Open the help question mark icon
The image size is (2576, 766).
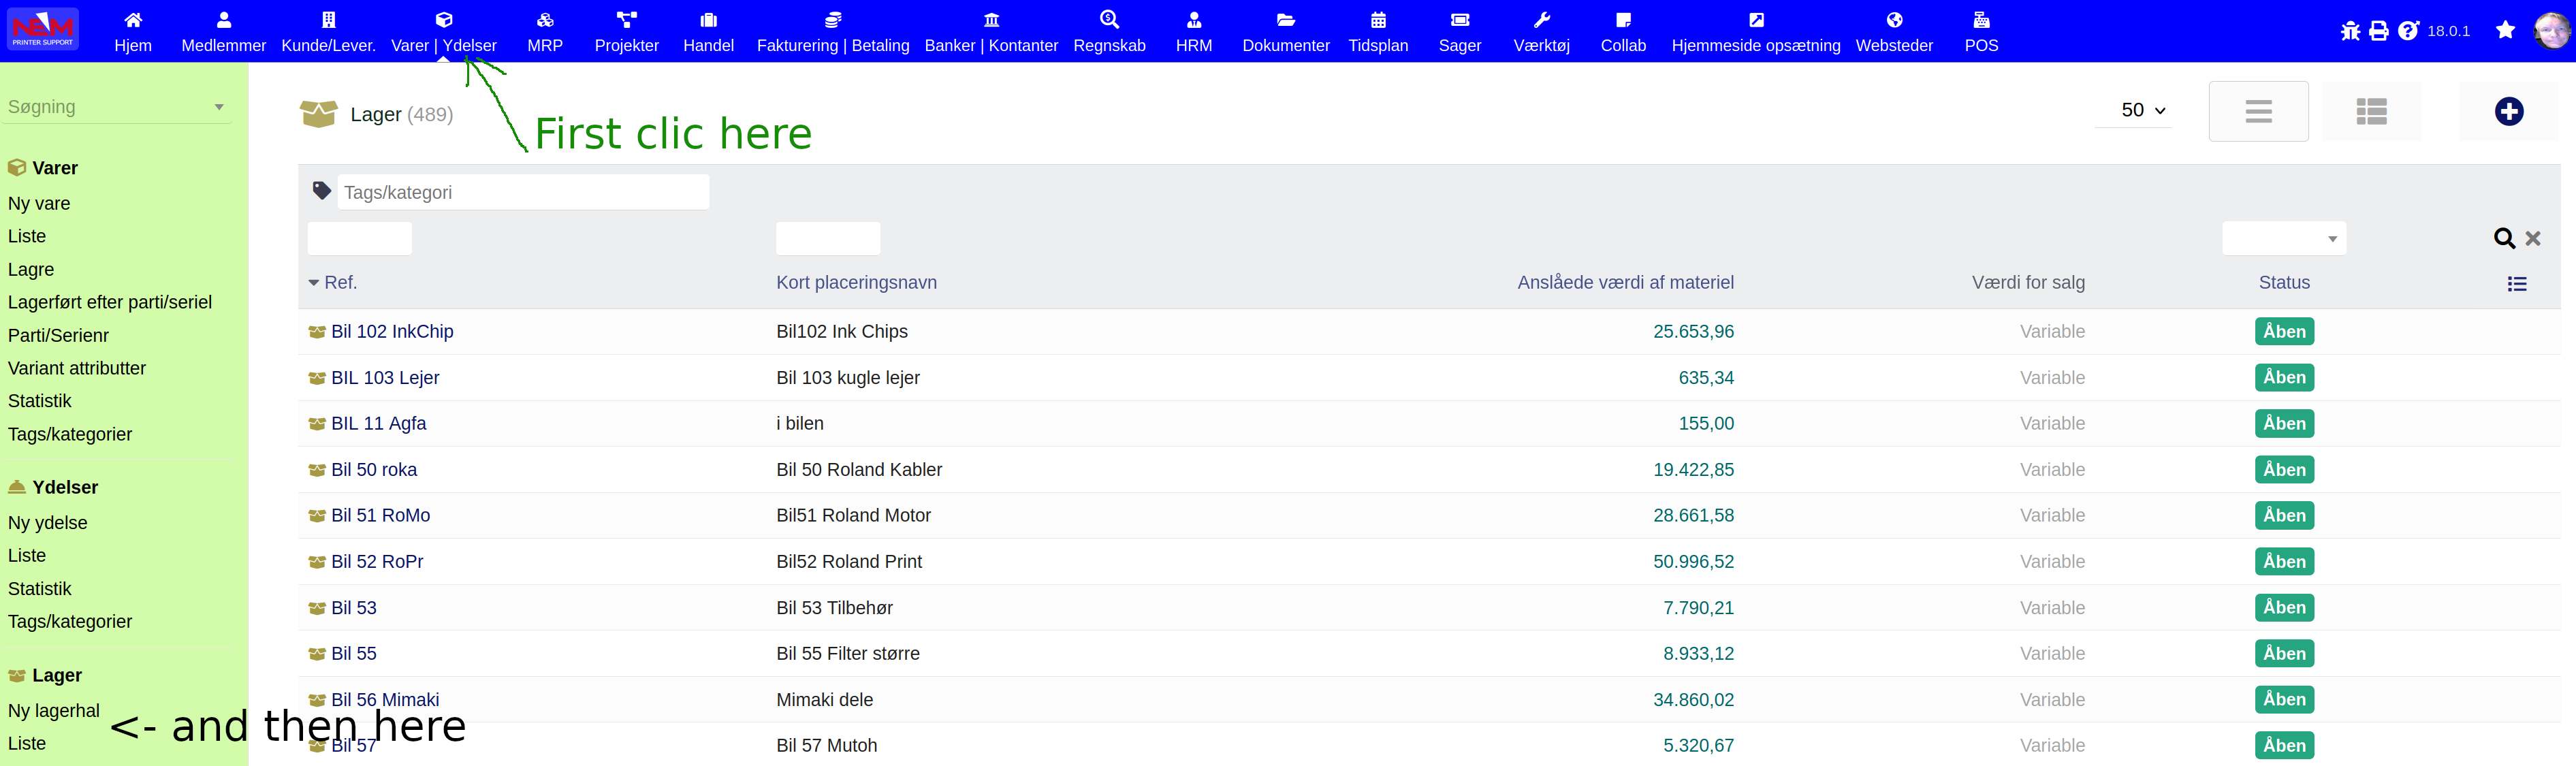pos(2408,31)
